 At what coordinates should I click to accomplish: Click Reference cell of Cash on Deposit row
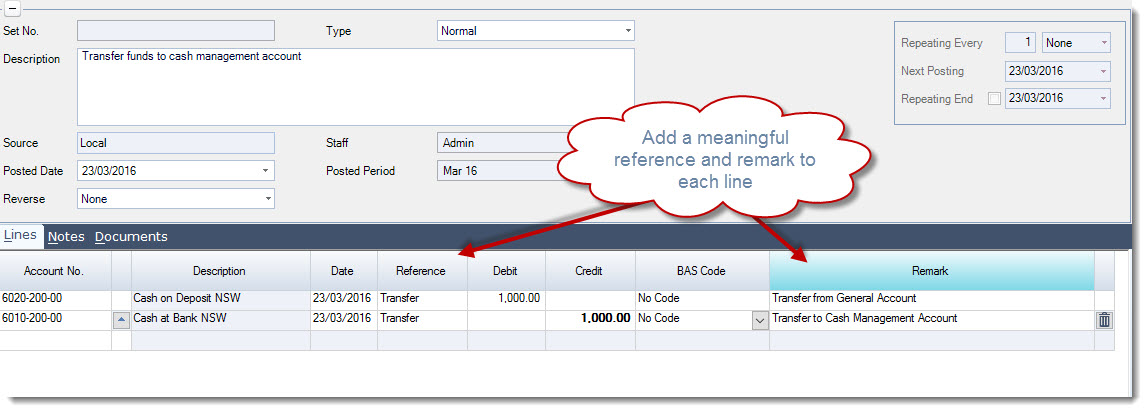421,299
